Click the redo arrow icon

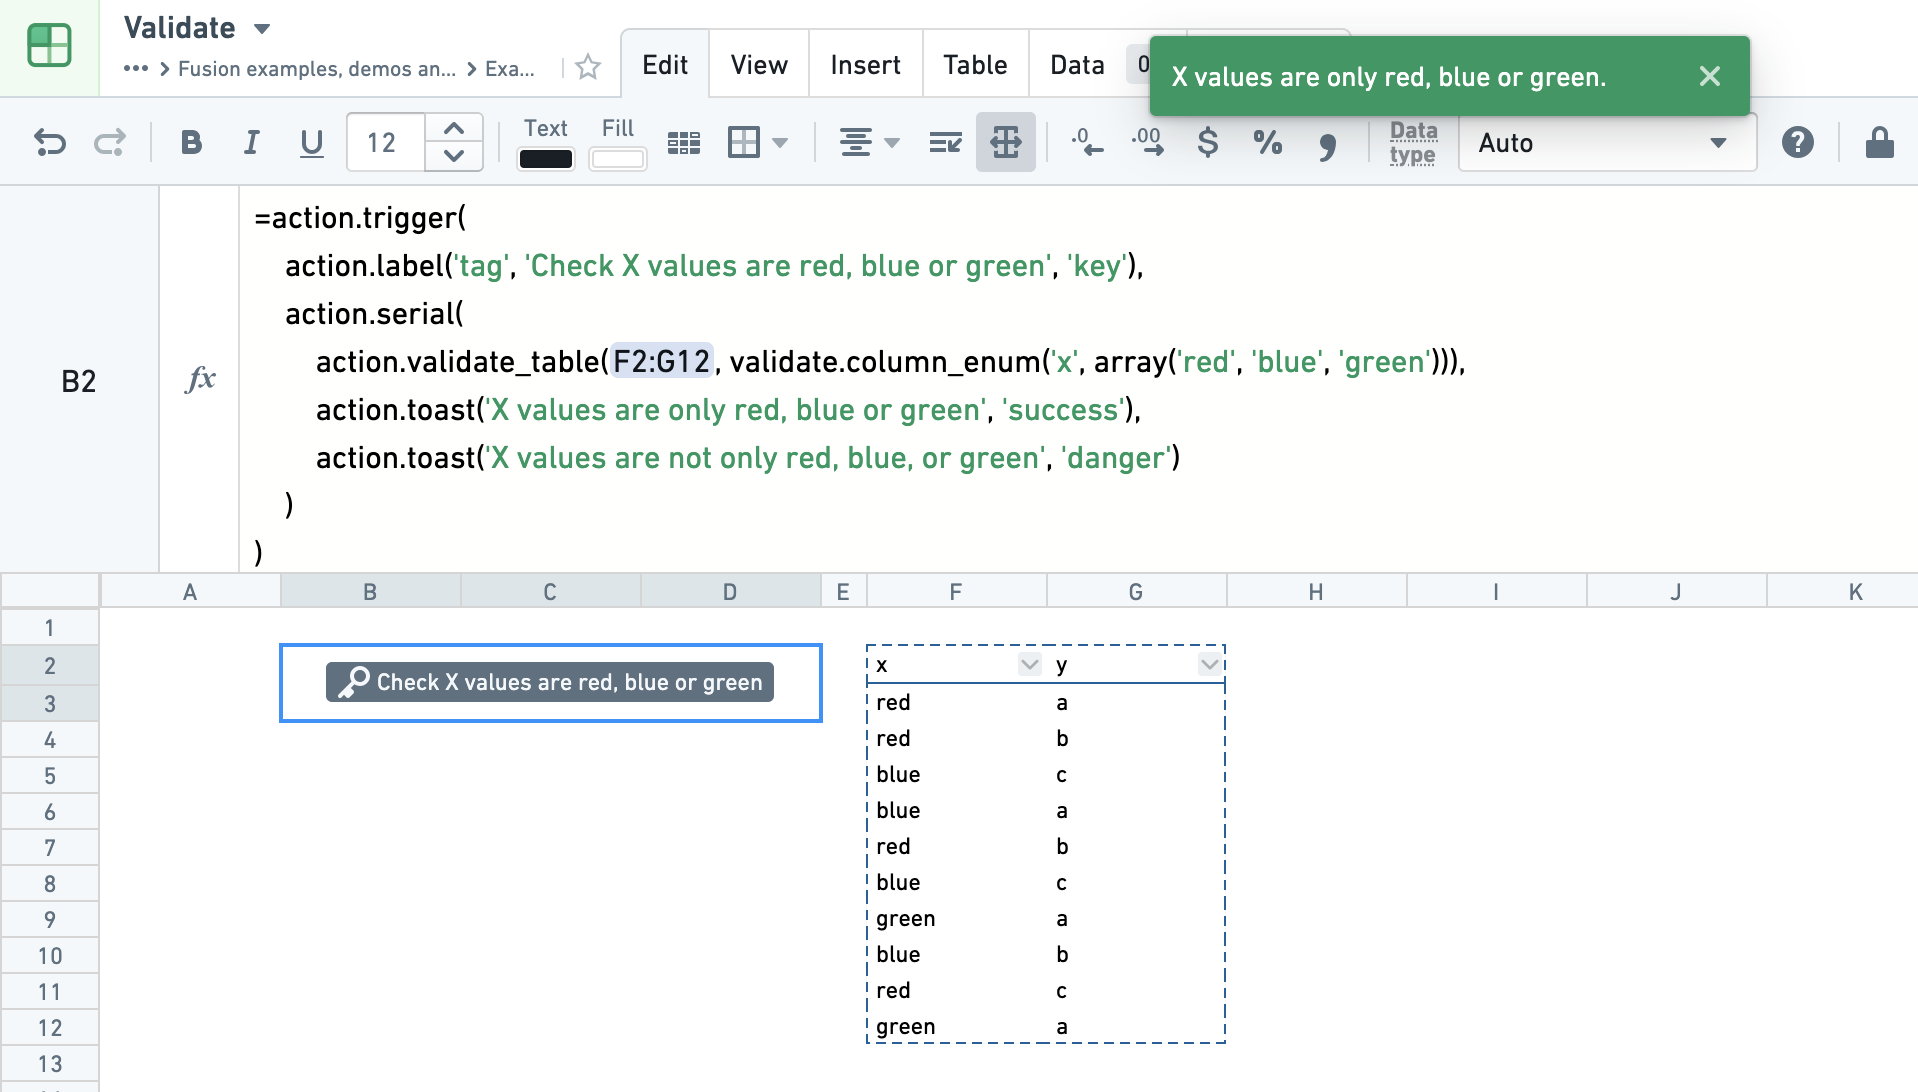click(110, 143)
